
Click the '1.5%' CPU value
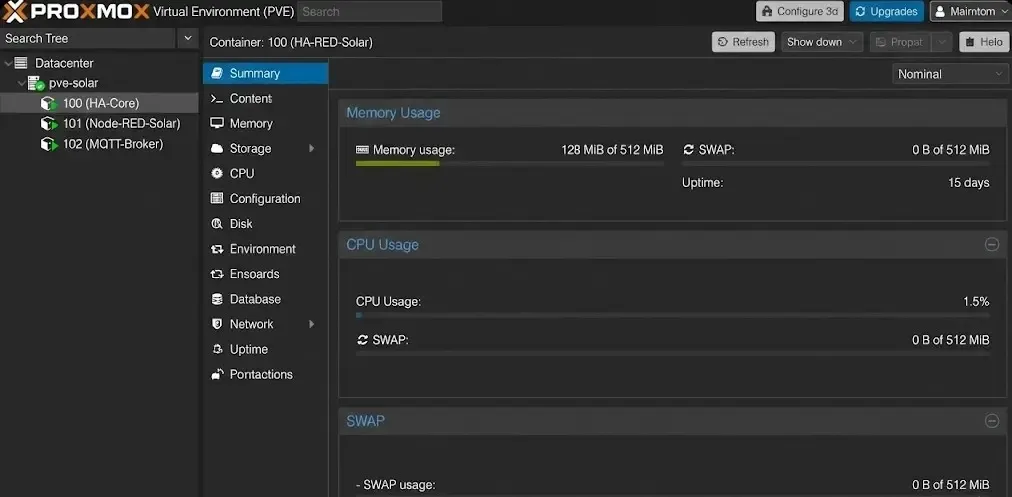click(x=976, y=301)
